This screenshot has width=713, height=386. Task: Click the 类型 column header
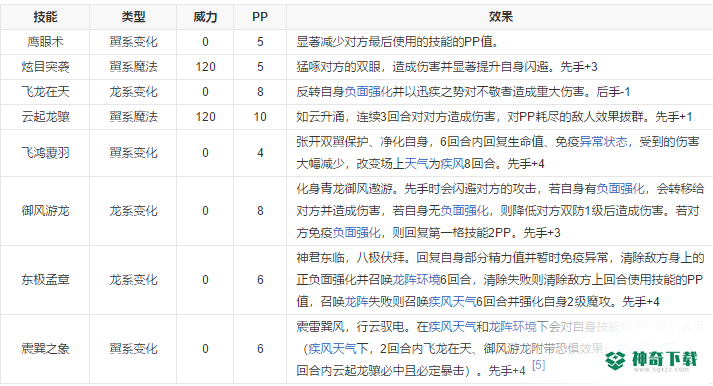pyautogui.click(x=133, y=17)
